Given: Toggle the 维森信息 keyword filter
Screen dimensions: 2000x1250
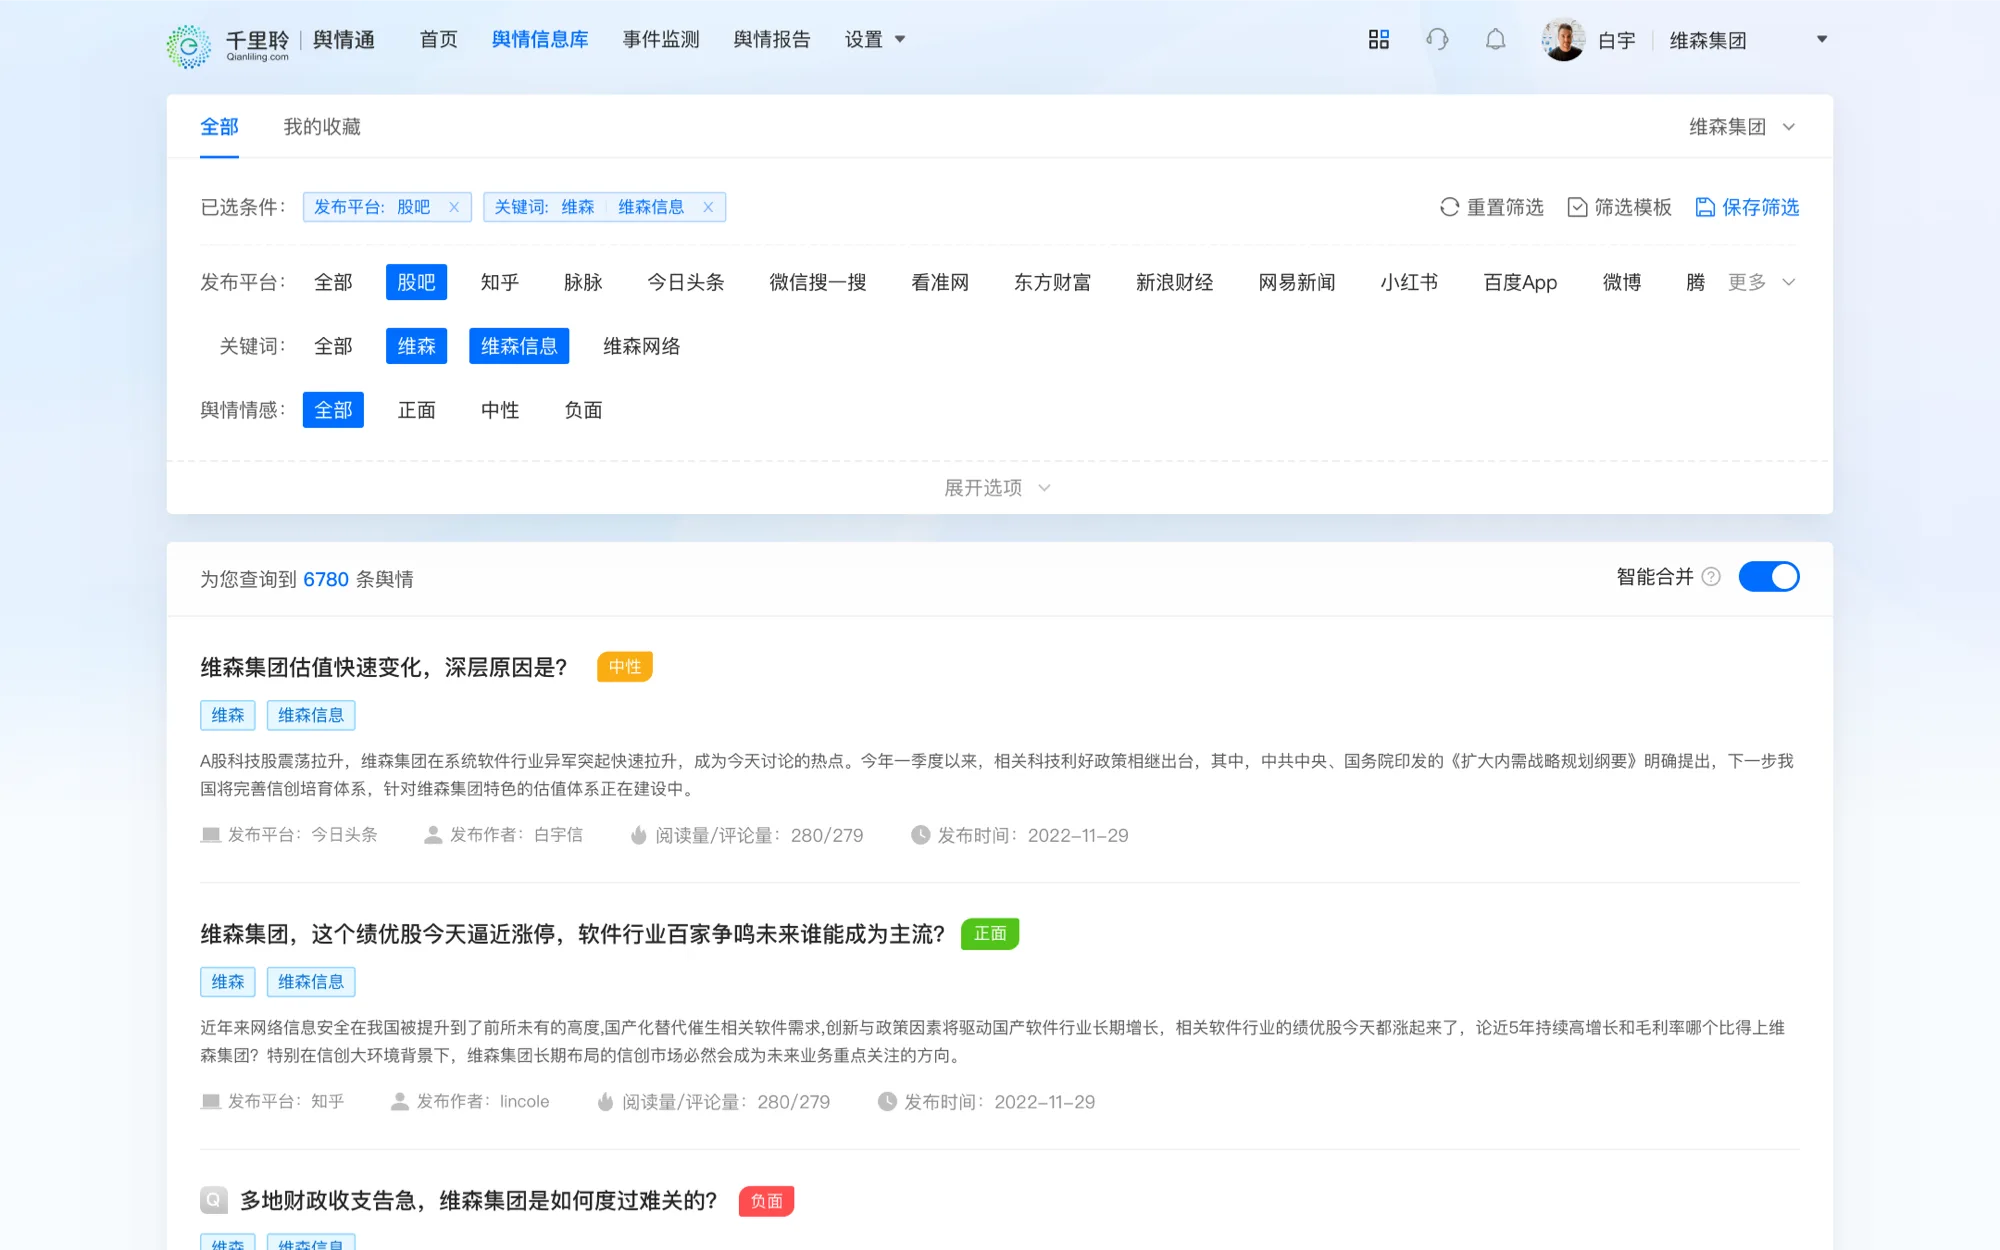Looking at the screenshot, I should coord(519,346).
